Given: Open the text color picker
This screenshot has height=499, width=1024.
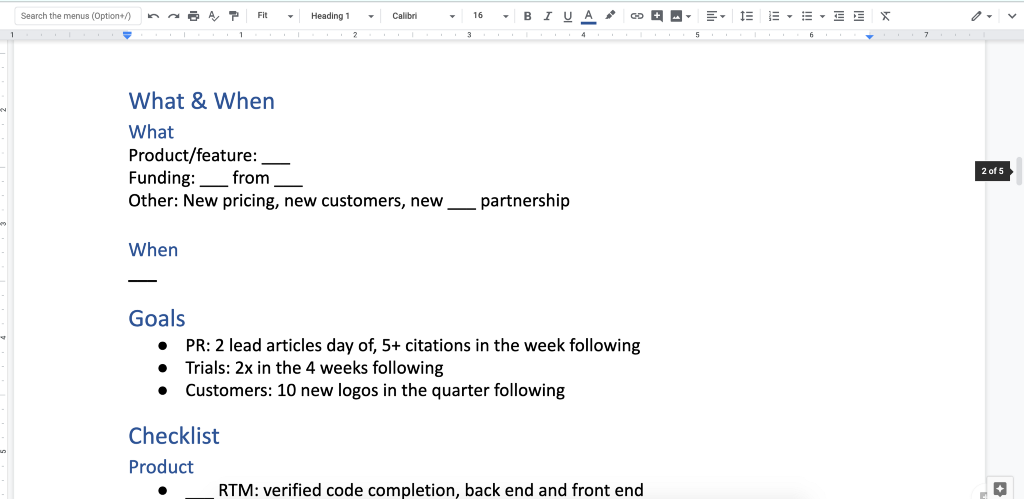Looking at the screenshot, I should tap(588, 16).
